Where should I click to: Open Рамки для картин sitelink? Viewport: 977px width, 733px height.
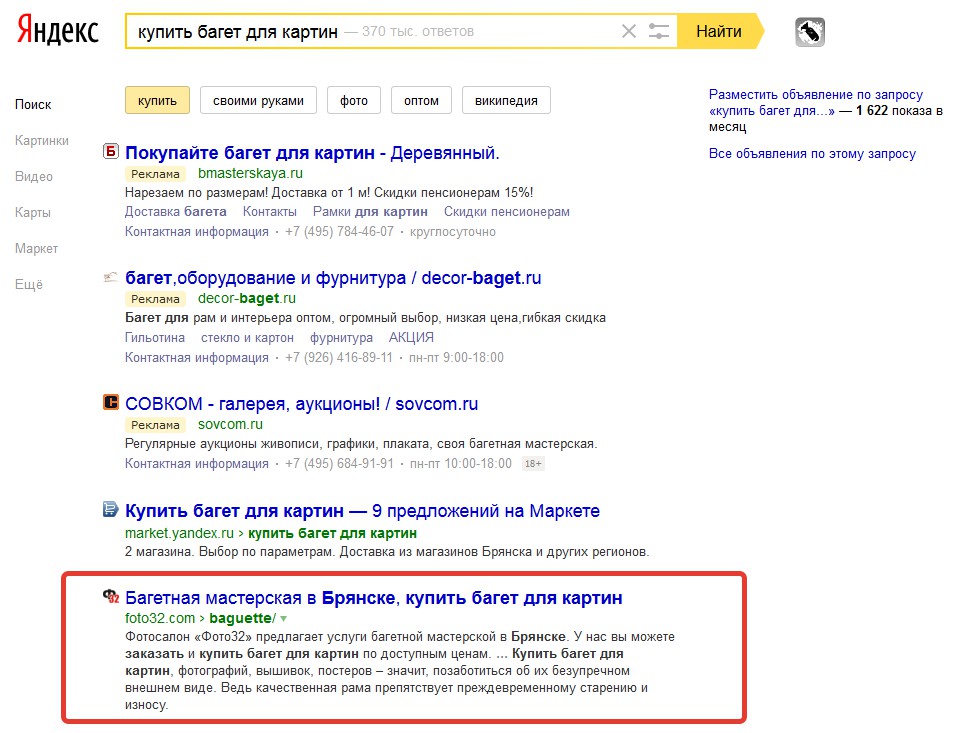coord(370,212)
